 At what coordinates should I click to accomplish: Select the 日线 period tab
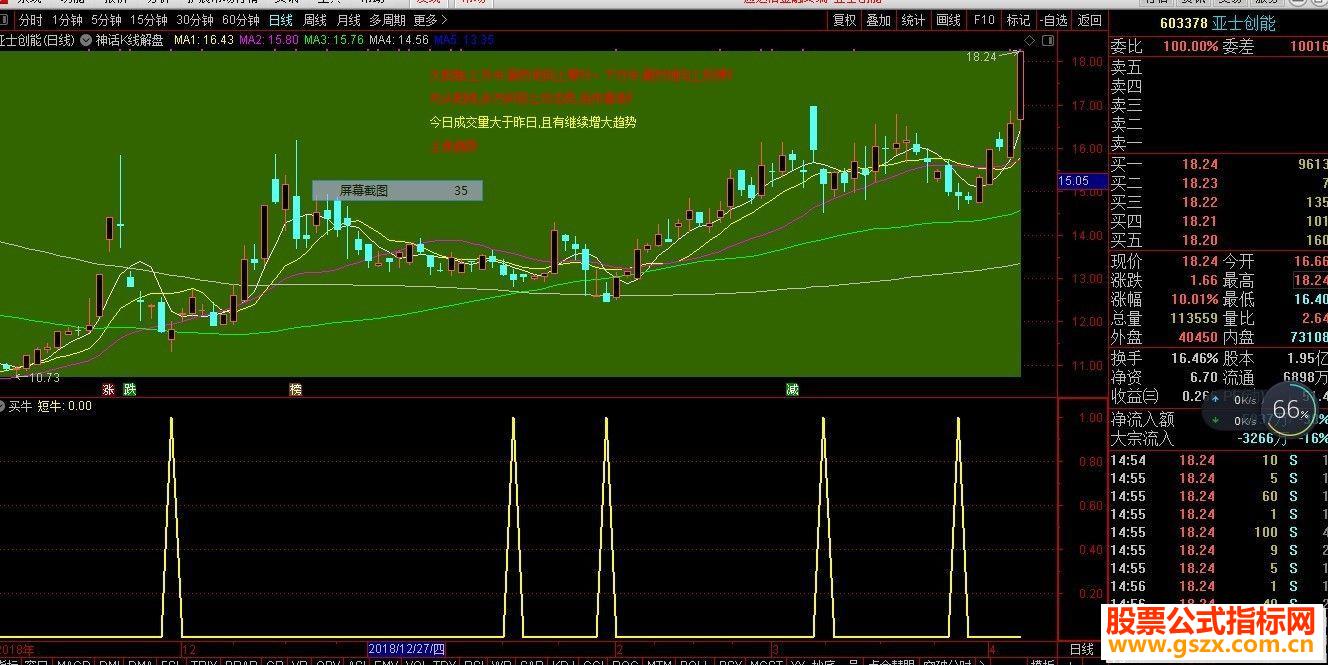coord(281,20)
